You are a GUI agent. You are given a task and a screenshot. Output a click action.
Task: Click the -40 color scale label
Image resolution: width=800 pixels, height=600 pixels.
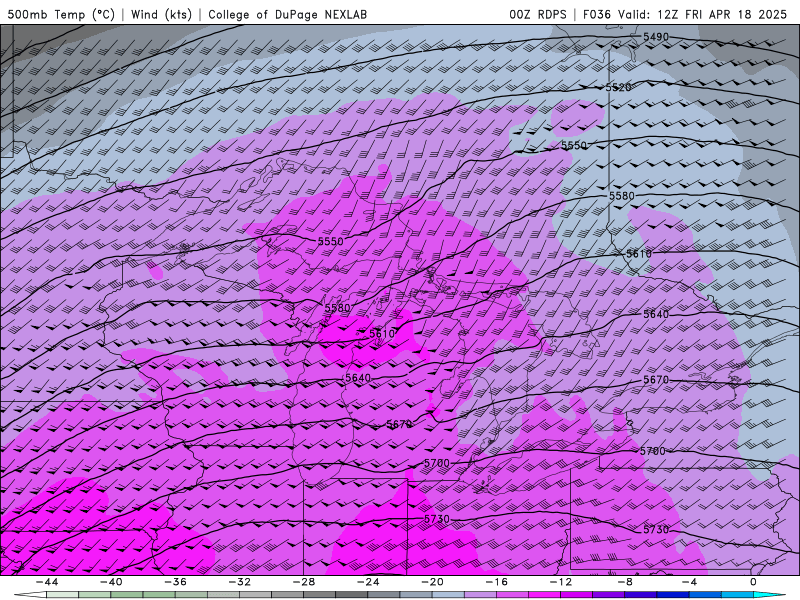[111, 582]
